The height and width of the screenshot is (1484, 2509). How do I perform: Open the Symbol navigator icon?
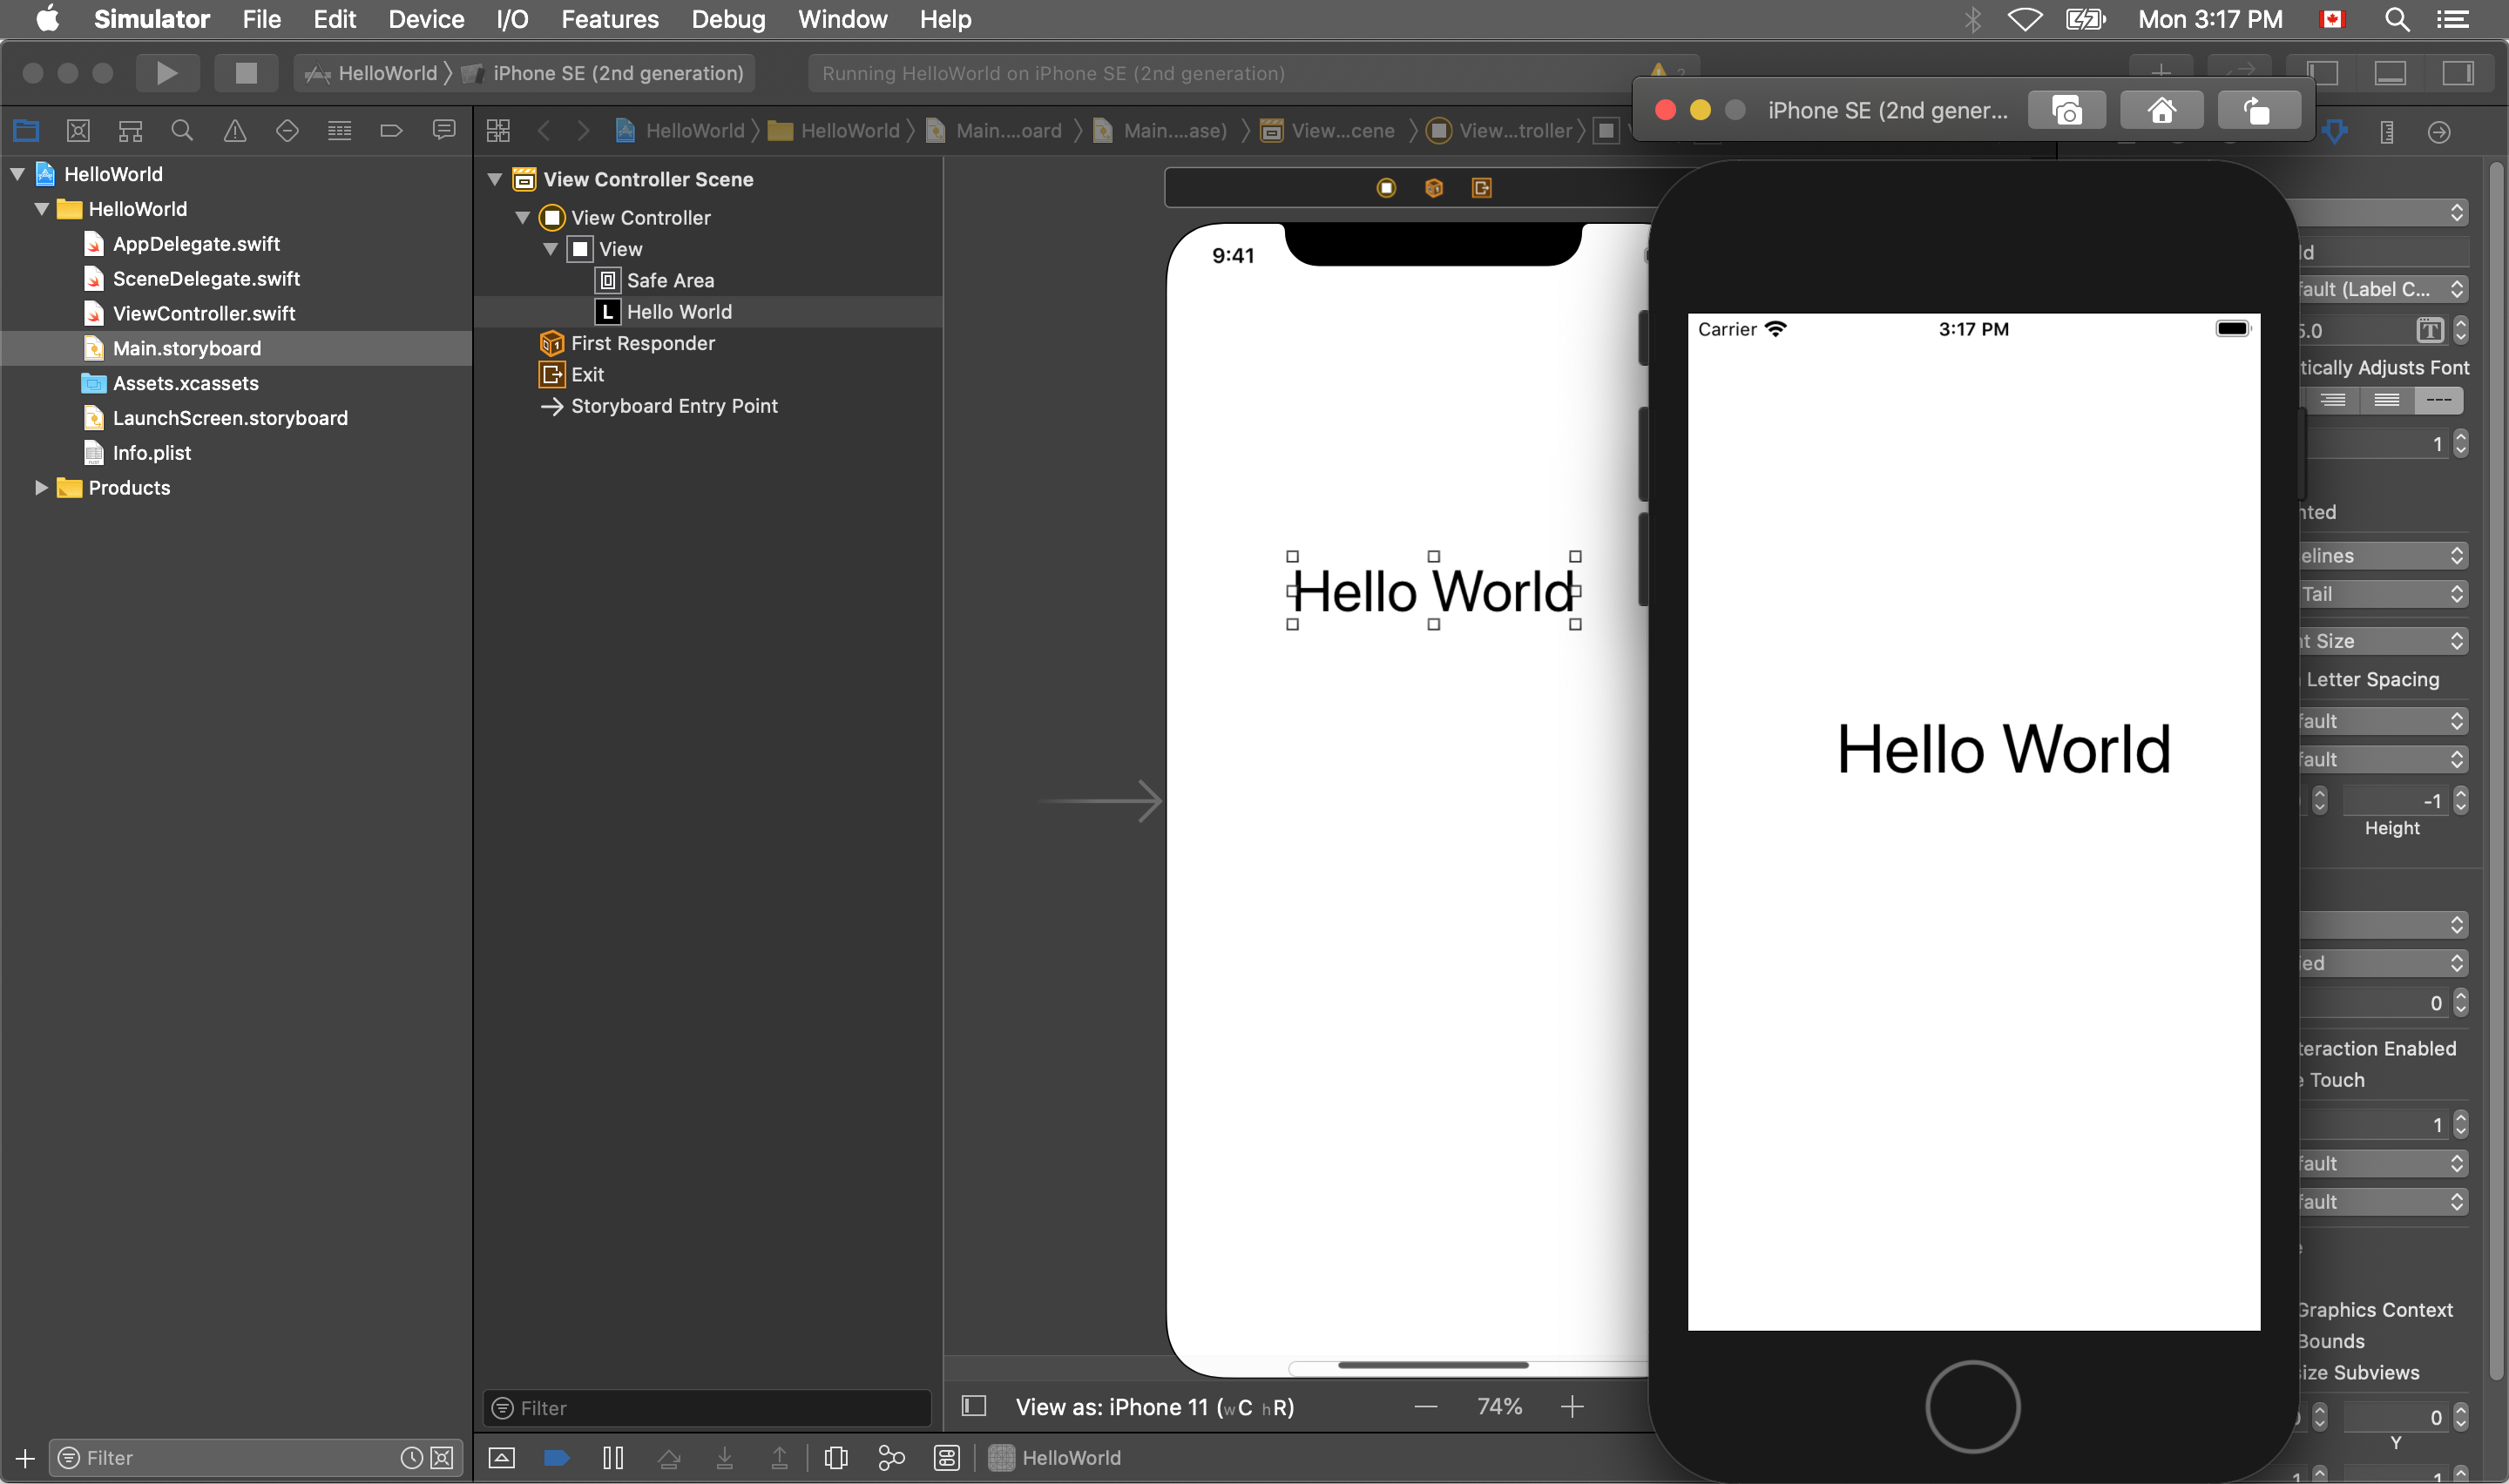click(130, 131)
